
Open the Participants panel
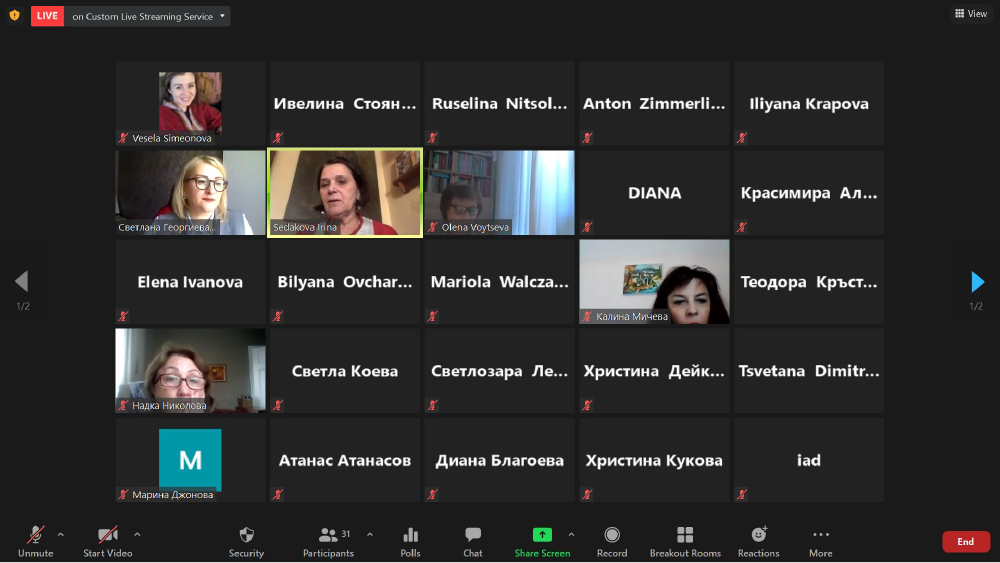point(328,536)
